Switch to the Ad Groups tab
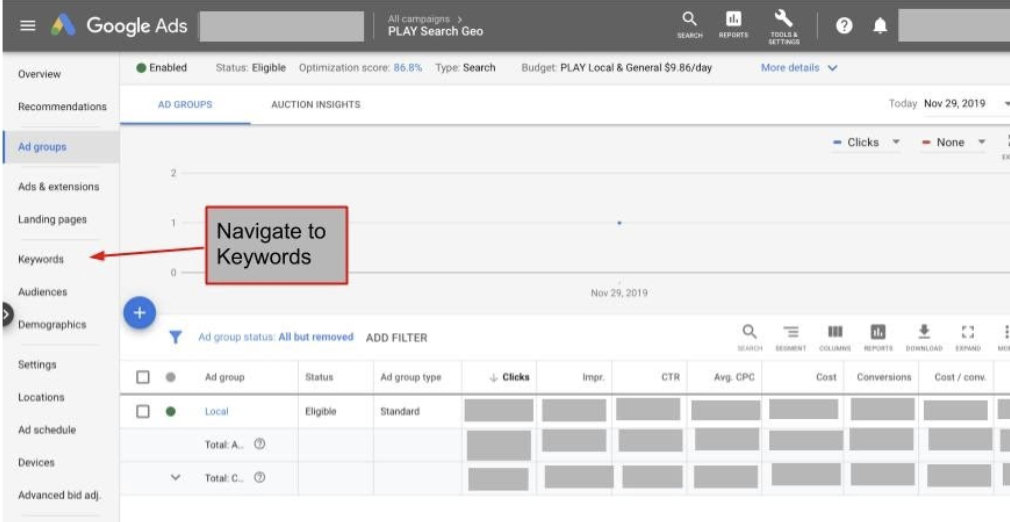The width and height of the screenshot is (1010, 522). pyautogui.click(x=185, y=104)
